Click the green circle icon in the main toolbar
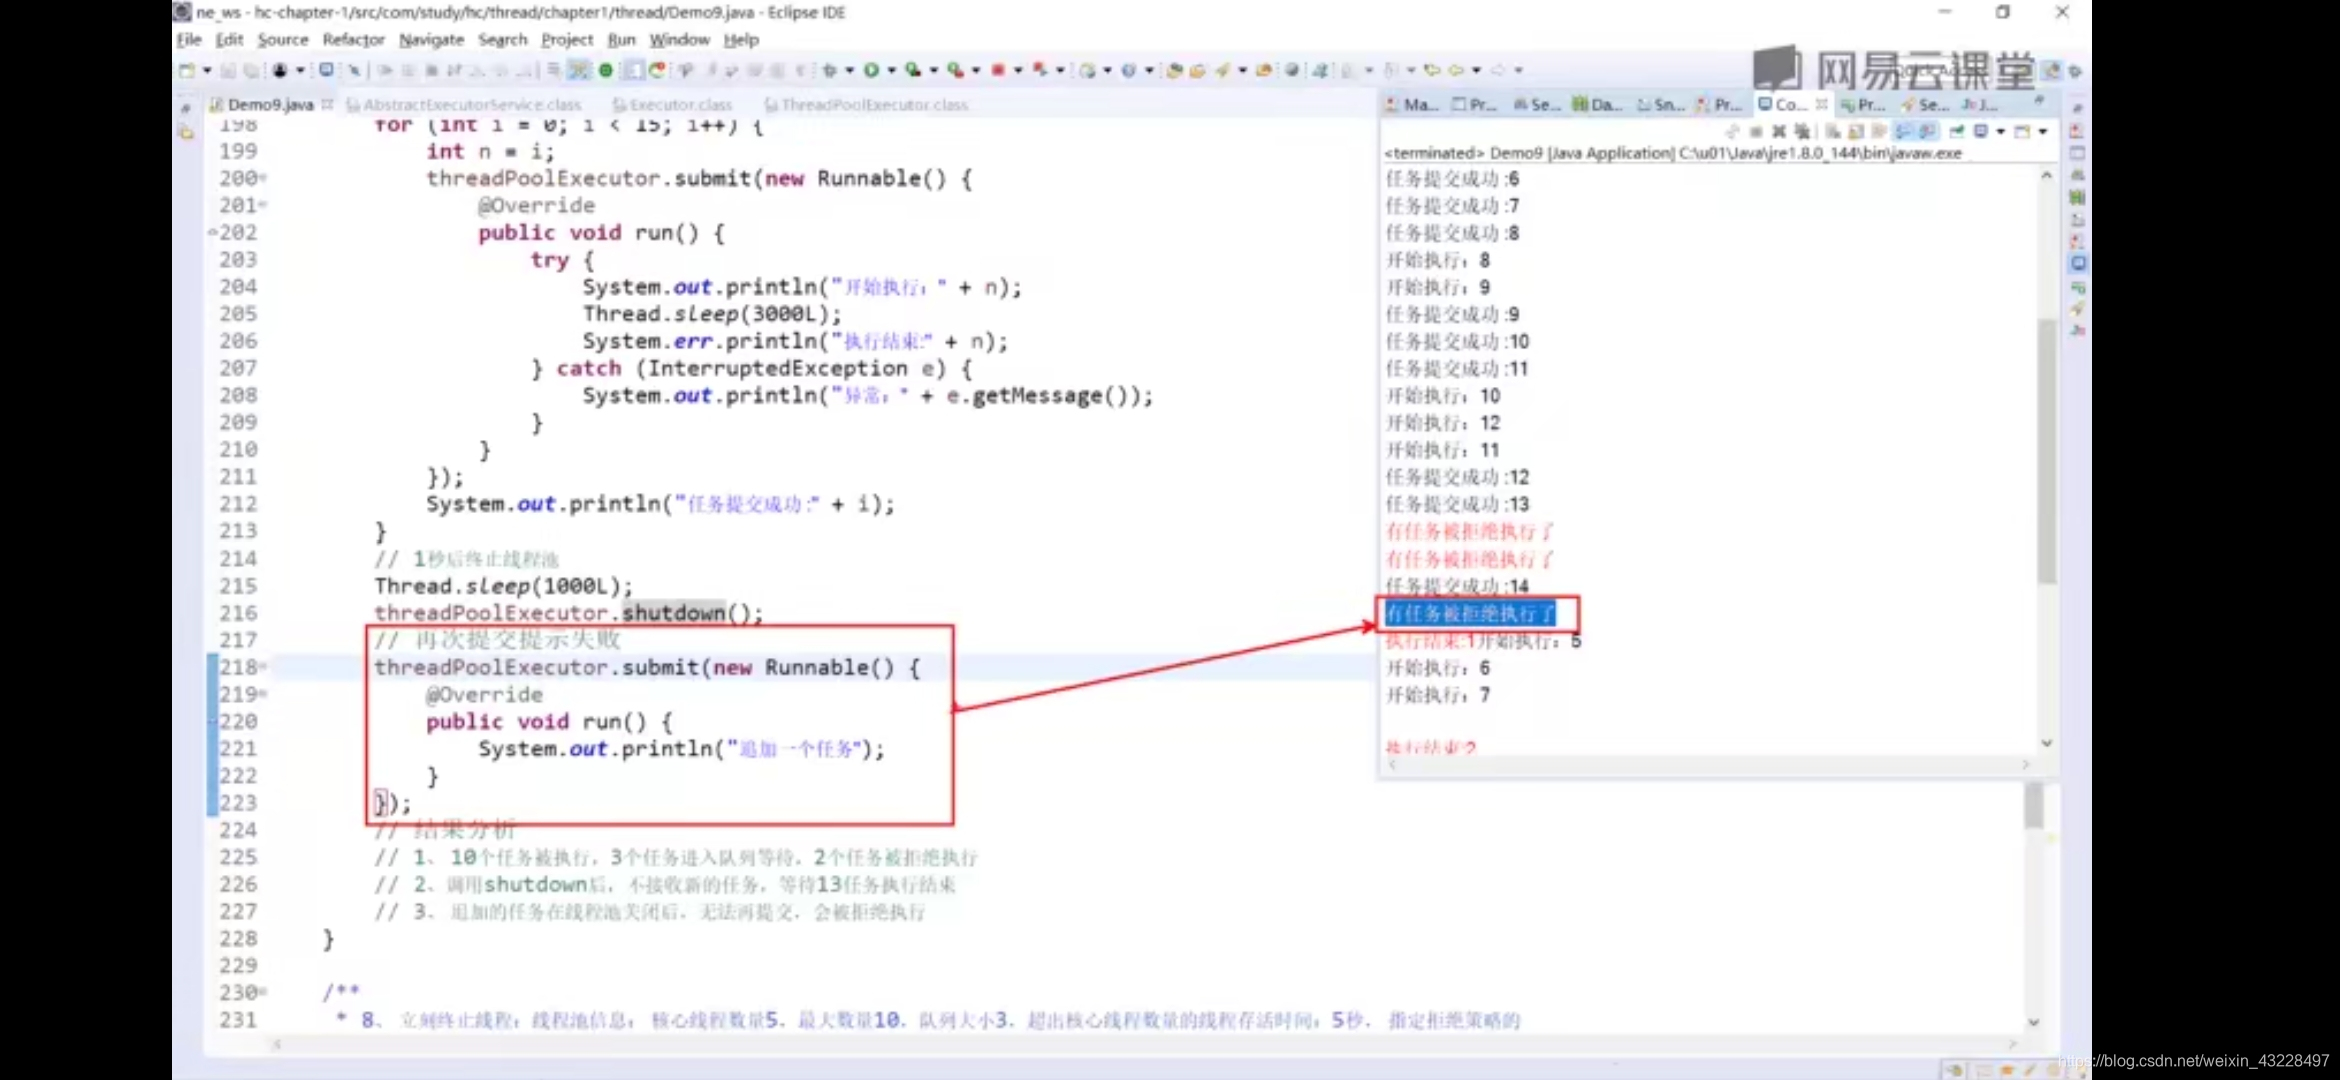 [x=605, y=70]
